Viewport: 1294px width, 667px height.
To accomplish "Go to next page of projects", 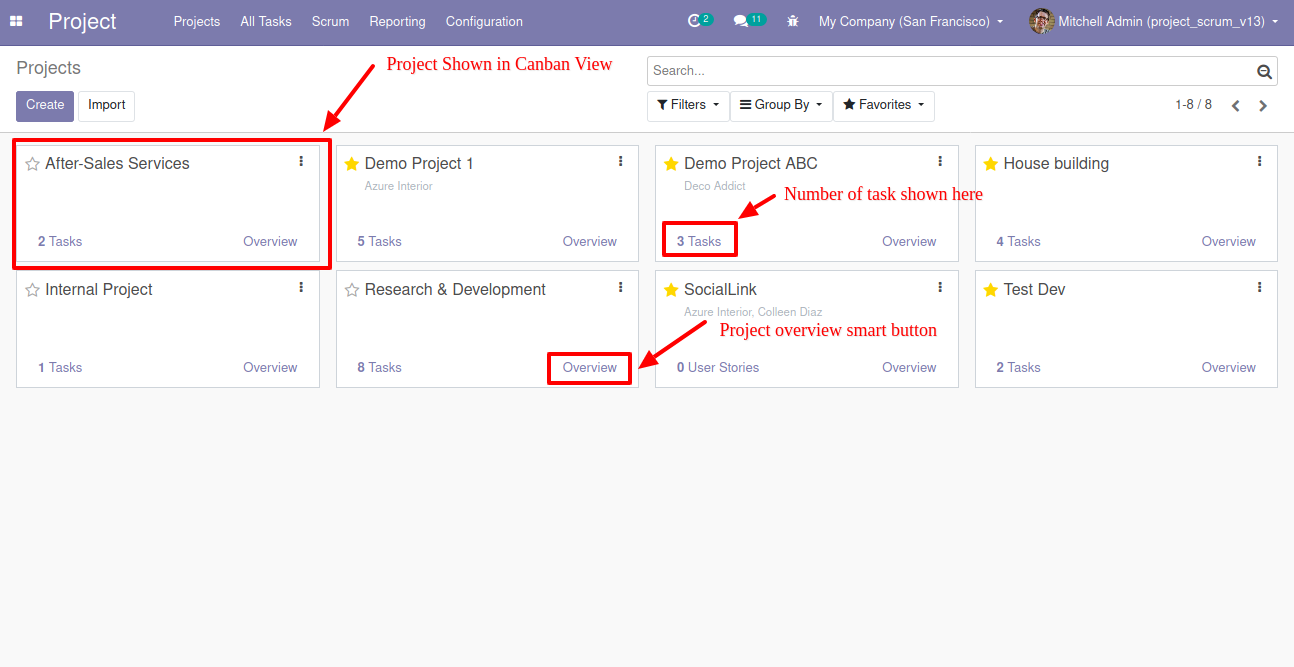I will click(x=1263, y=104).
